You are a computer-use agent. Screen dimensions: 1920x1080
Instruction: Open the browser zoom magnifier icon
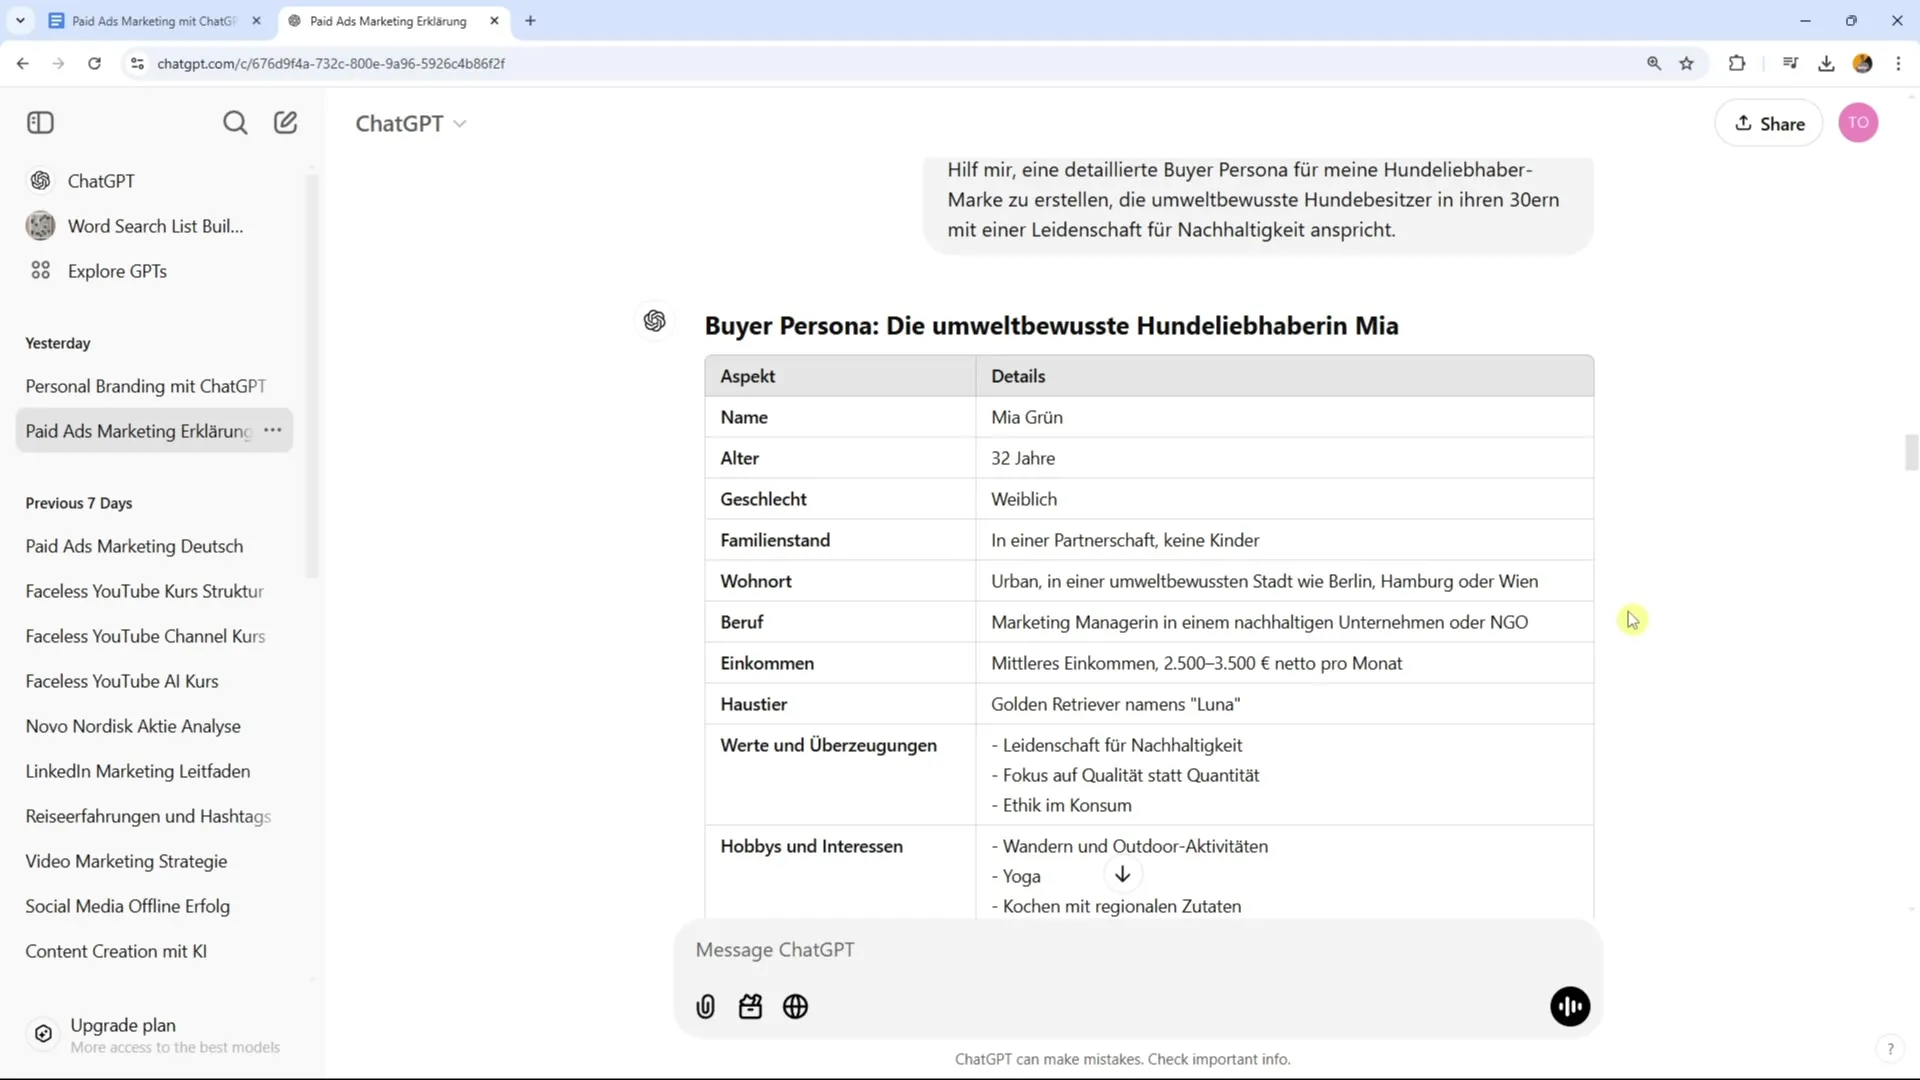1654,63
